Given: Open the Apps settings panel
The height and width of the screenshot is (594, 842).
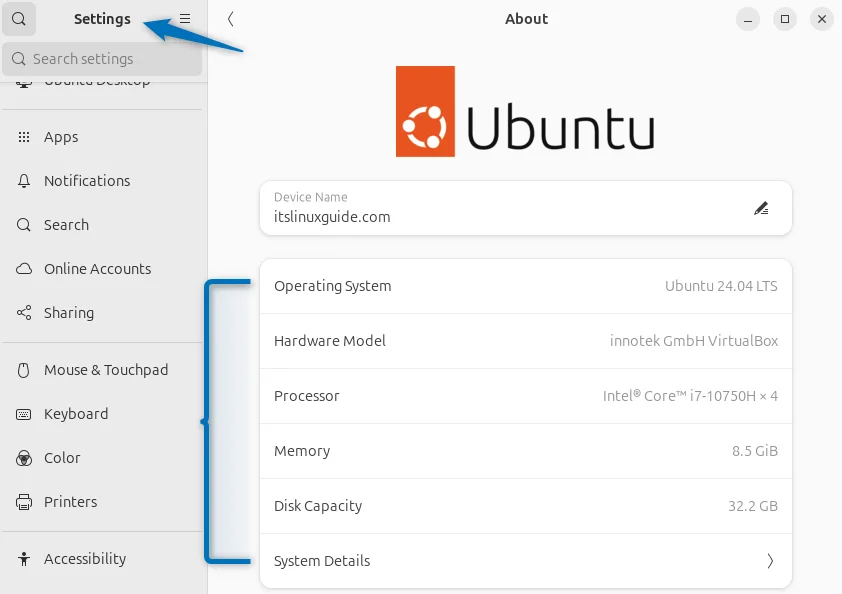Looking at the screenshot, I should point(102,137).
